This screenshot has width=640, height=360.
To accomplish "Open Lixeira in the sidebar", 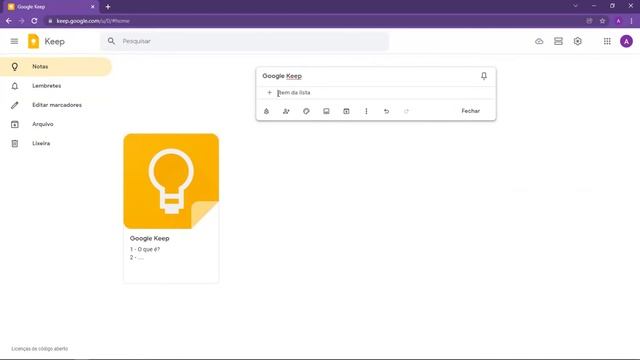I will (56, 143).
